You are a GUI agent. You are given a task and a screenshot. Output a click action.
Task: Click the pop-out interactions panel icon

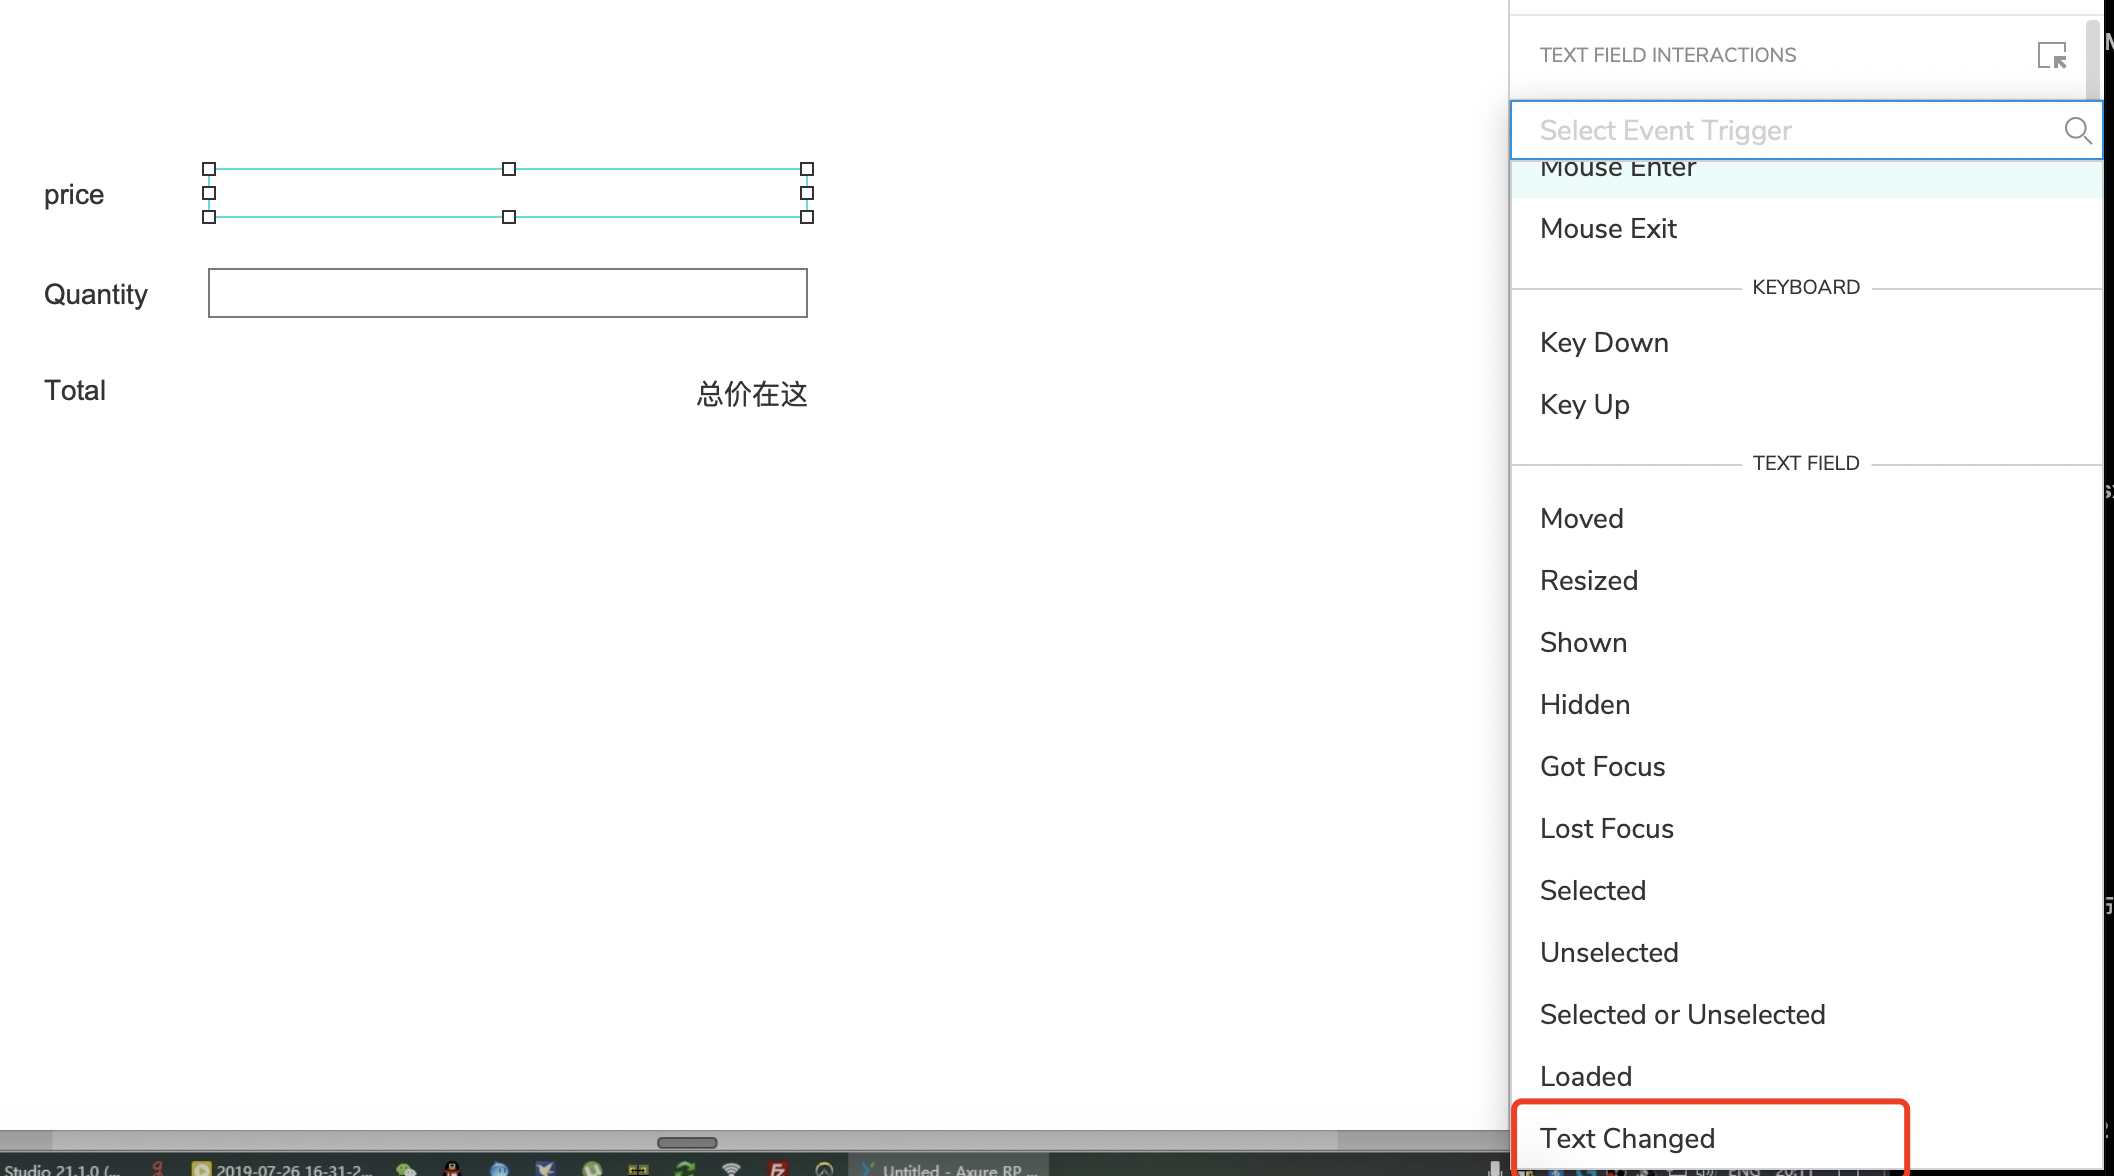point(2051,56)
